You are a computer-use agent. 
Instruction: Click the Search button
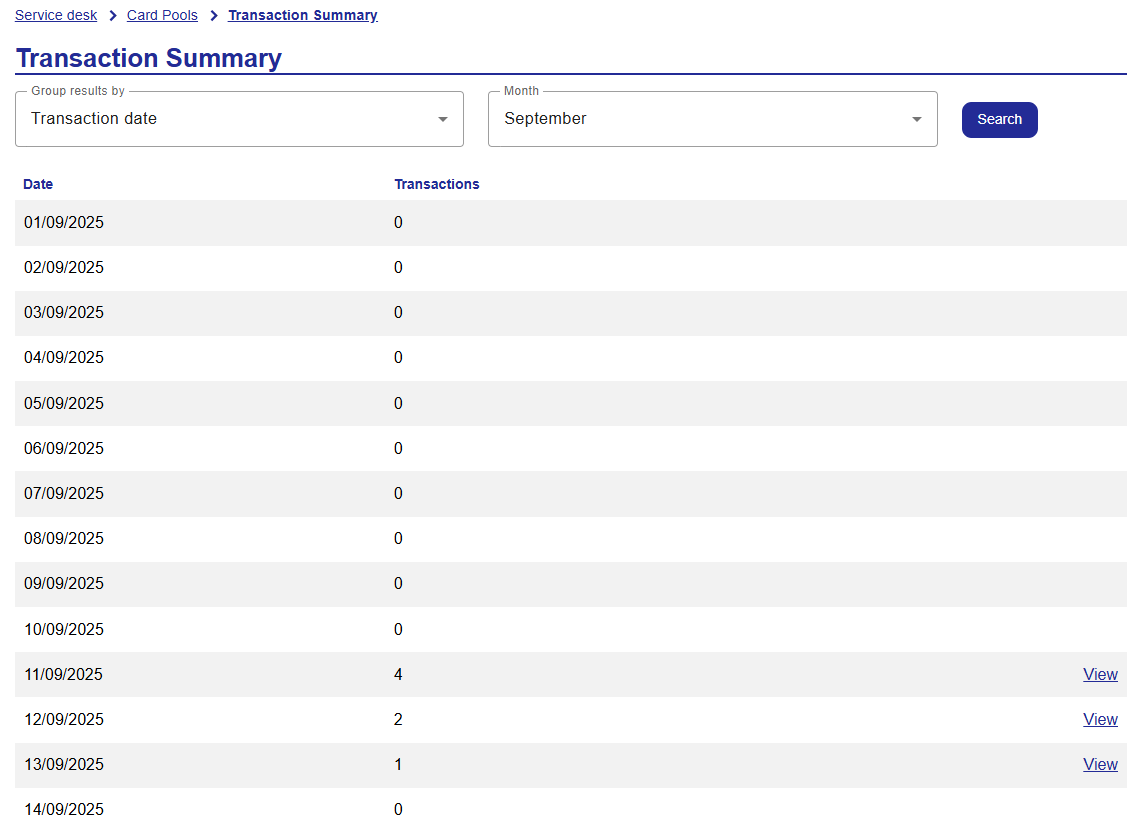(x=1000, y=120)
